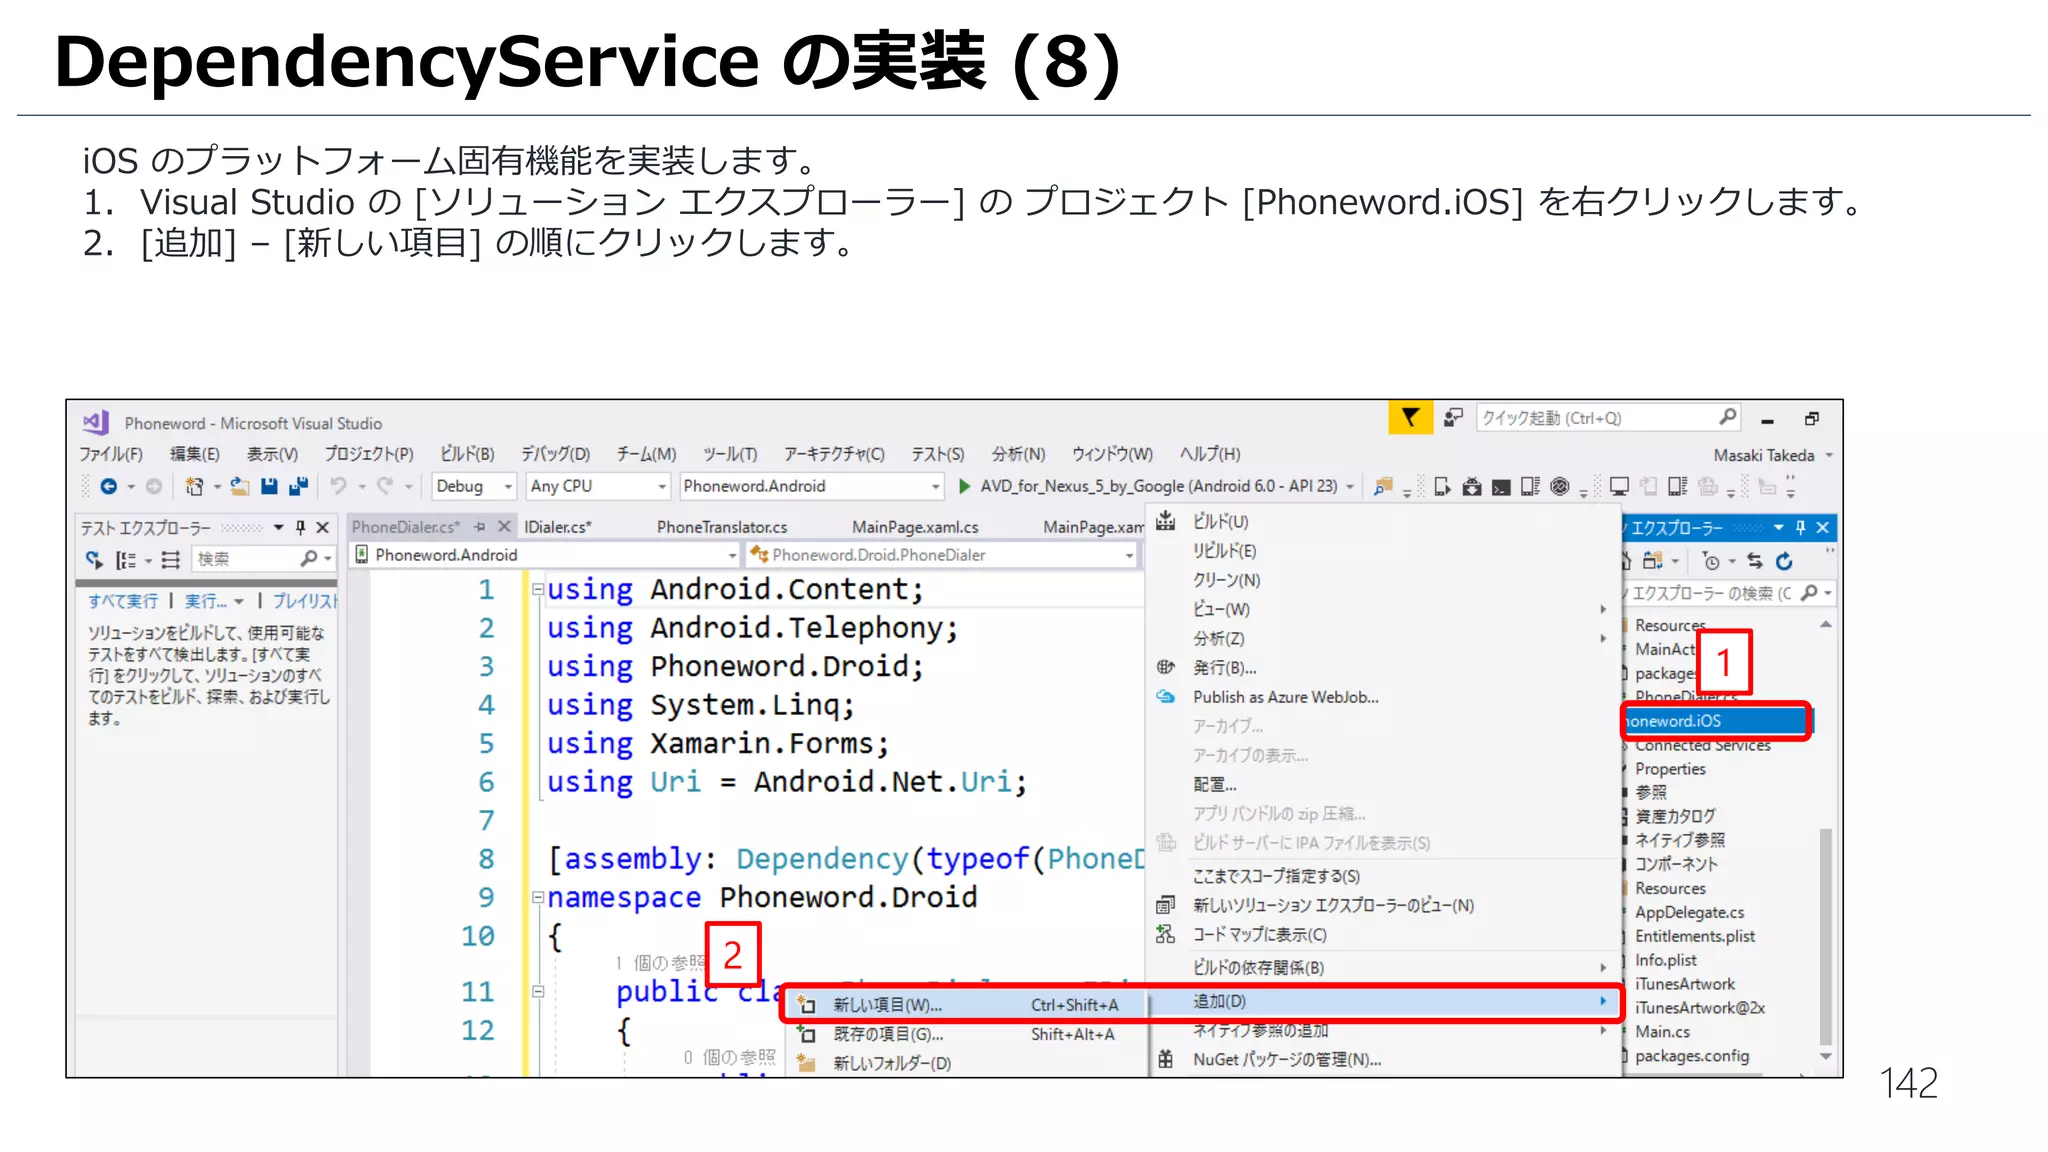This screenshot has height=1152, width=2048.
Task: Open the Any CPU platform dropdown
Action: [x=598, y=486]
